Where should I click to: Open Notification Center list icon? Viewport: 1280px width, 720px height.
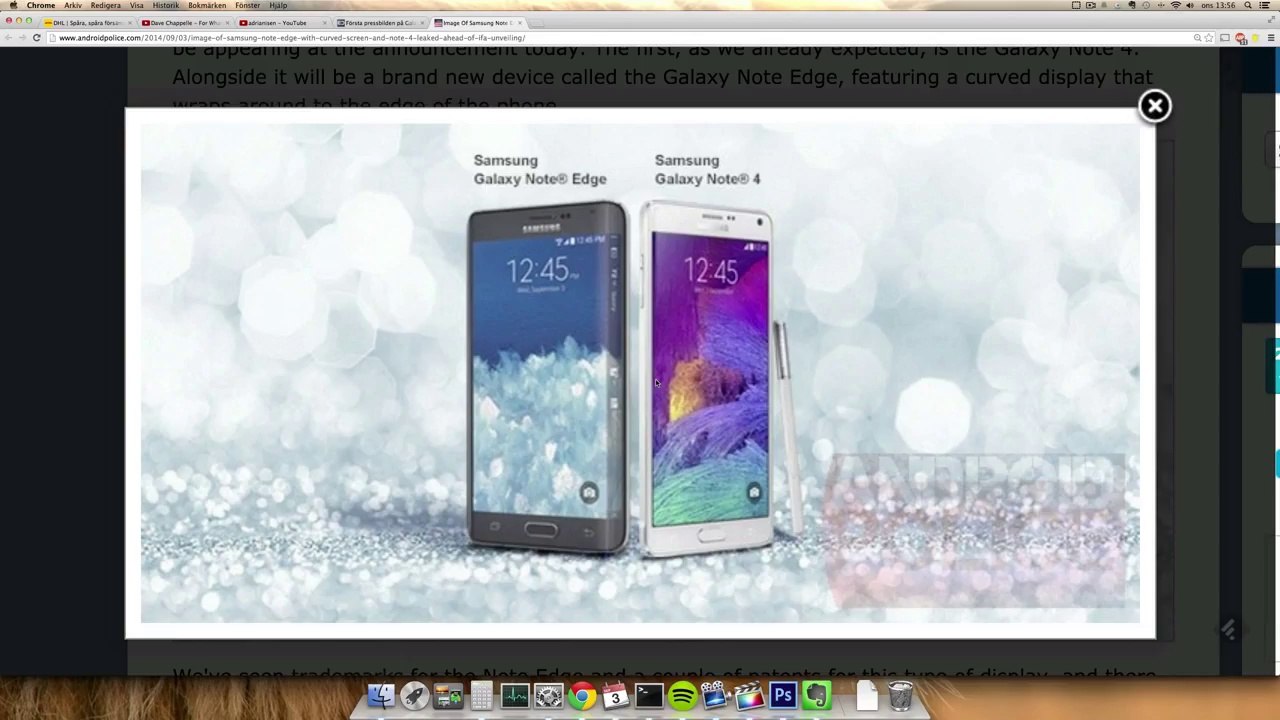pos(1267,6)
